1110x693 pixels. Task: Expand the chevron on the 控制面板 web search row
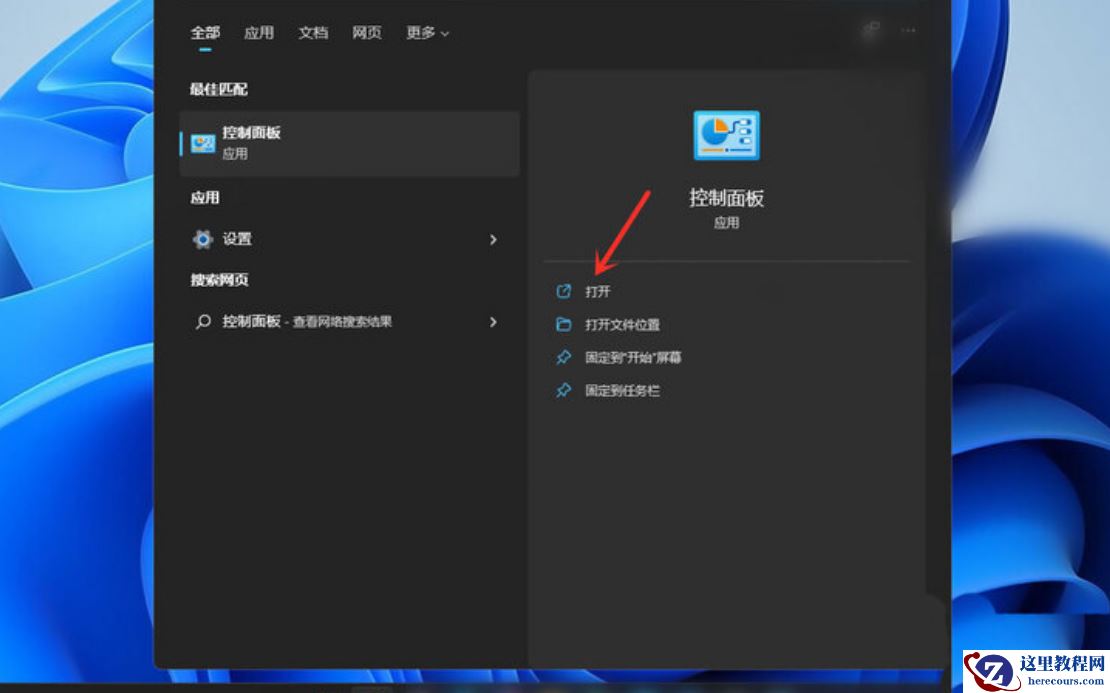click(x=492, y=322)
